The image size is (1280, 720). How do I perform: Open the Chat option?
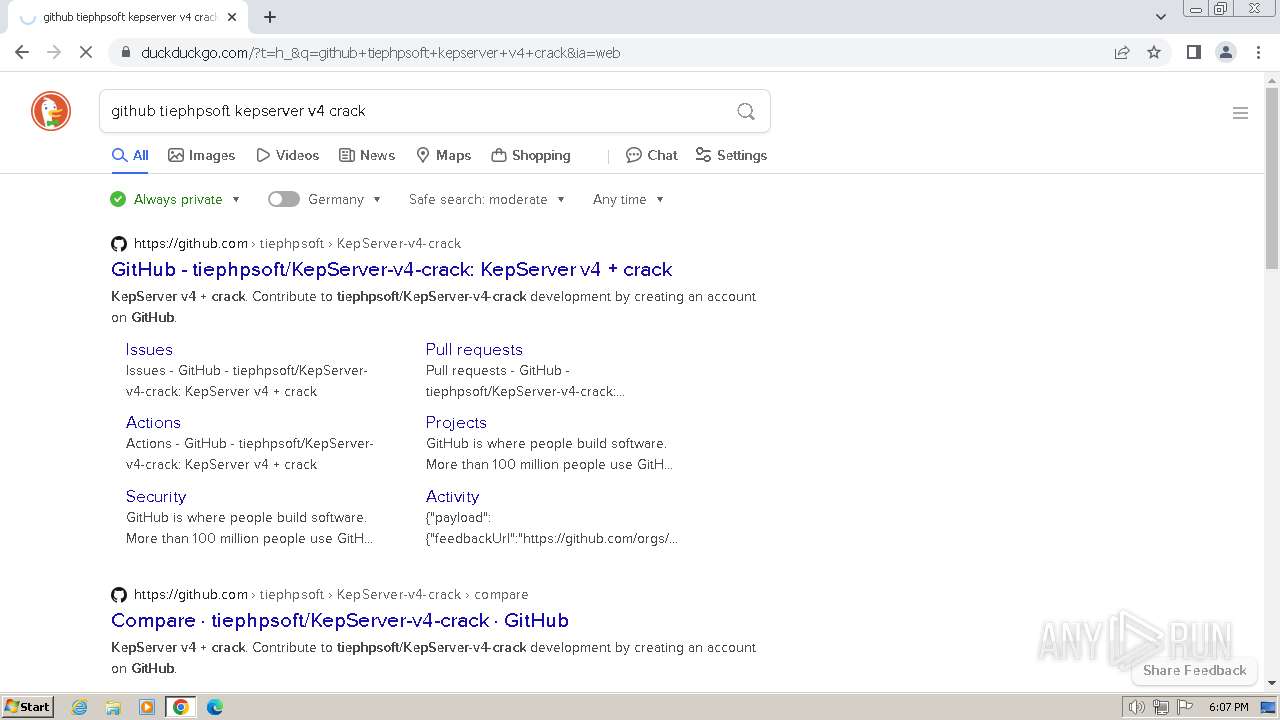tap(652, 155)
